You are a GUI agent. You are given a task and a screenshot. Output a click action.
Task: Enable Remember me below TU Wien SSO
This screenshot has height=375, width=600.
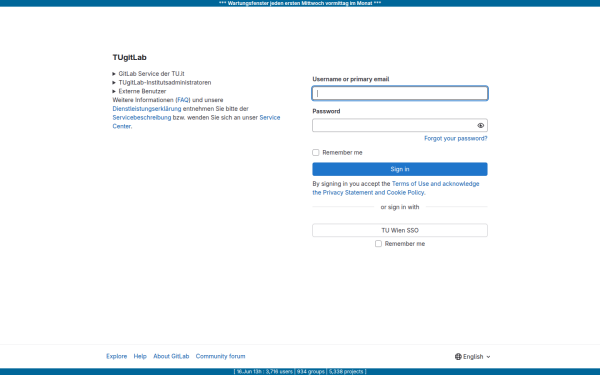coord(378,244)
